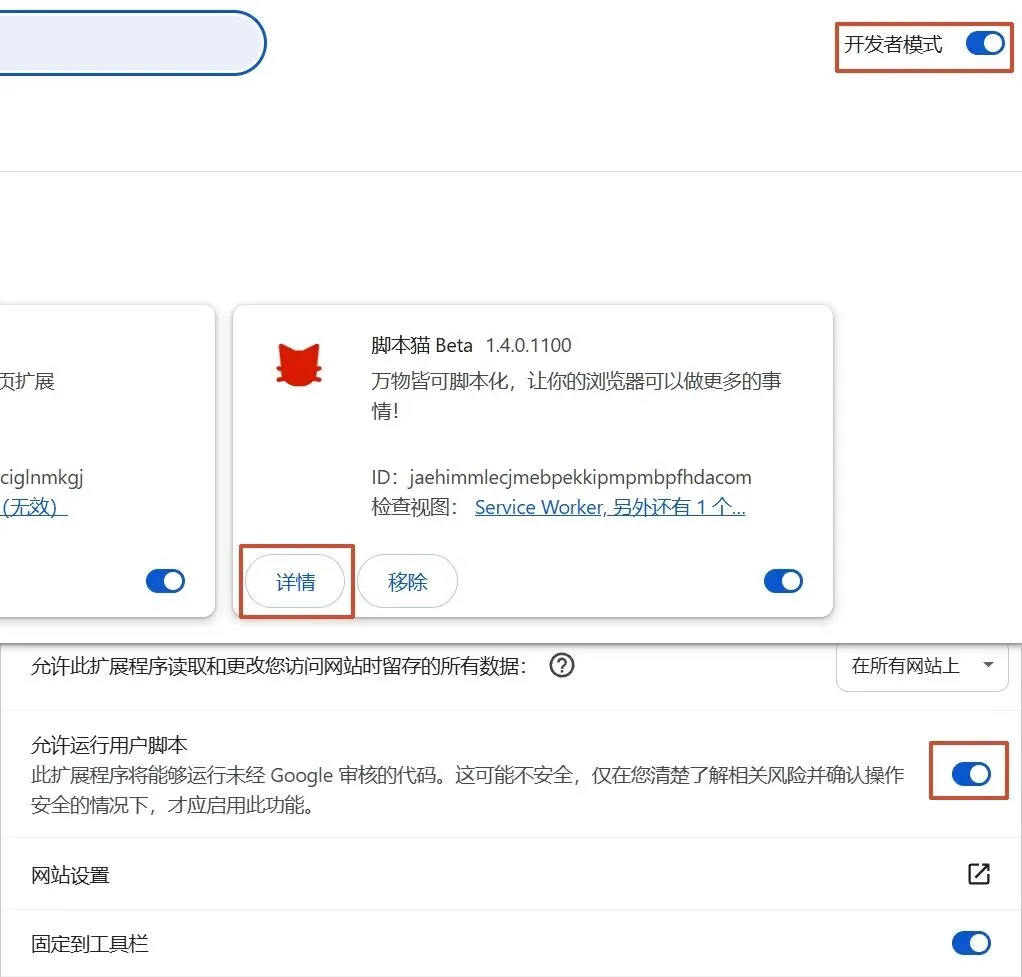The width and height of the screenshot is (1022, 977).
Task: Click the (无效) inactive view link
Action: pyautogui.click(x=33, y=506)
